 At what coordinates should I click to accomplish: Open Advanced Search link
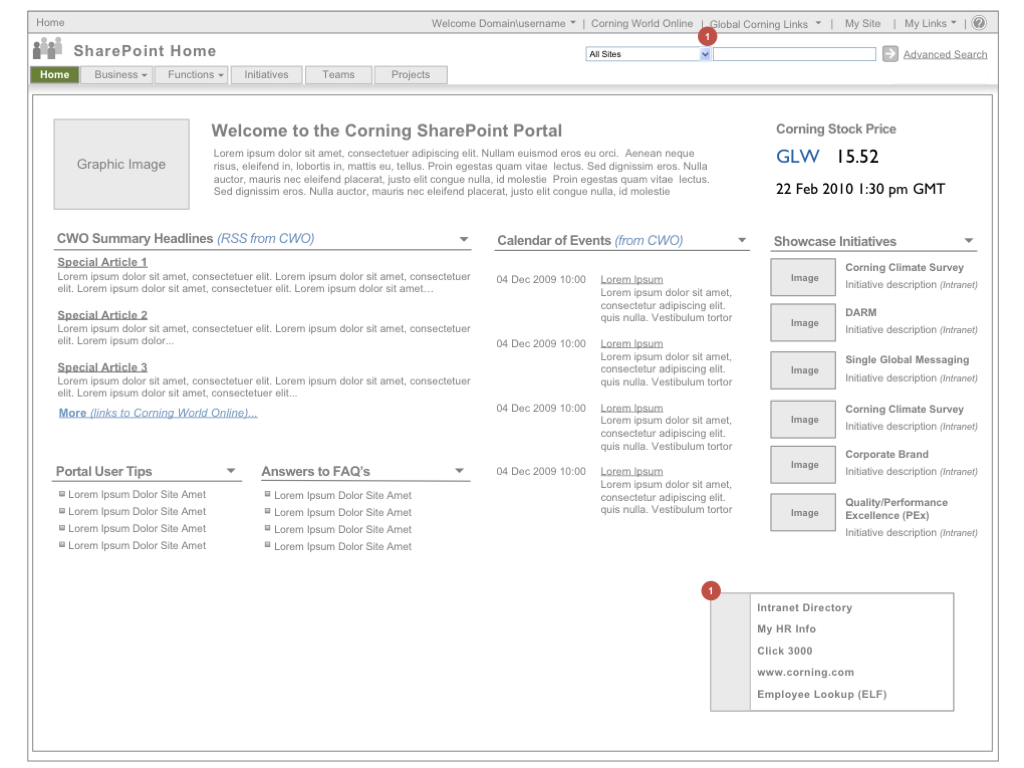tap(945, 54)
